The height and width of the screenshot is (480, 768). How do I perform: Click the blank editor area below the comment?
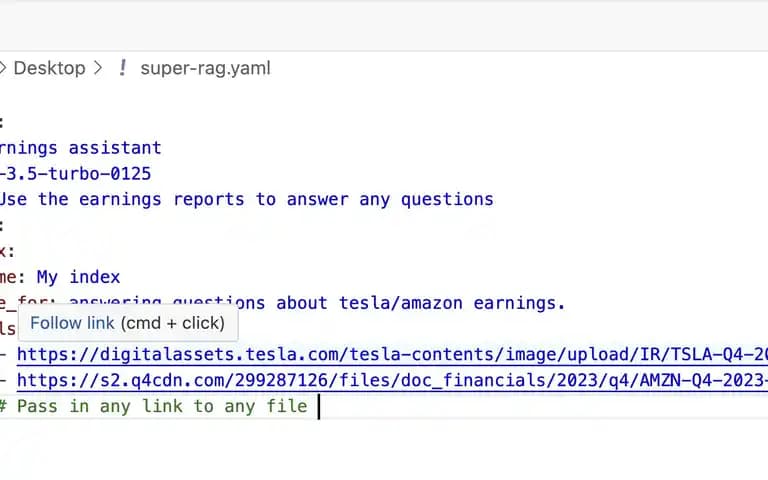(384, 448)
